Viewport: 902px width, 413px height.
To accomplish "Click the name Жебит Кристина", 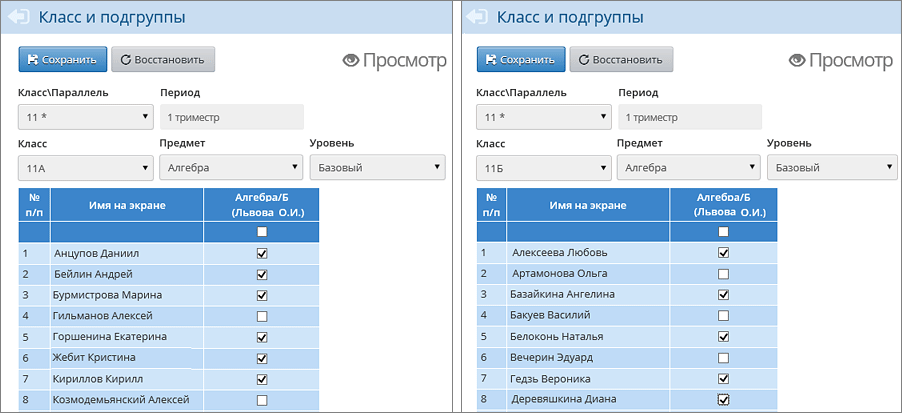I will click(94, 357).
